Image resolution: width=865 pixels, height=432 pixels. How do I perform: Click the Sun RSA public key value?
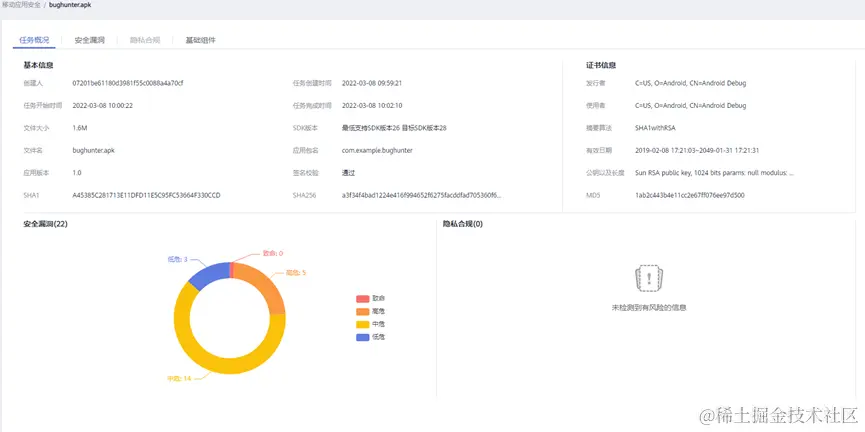[714, 173]
